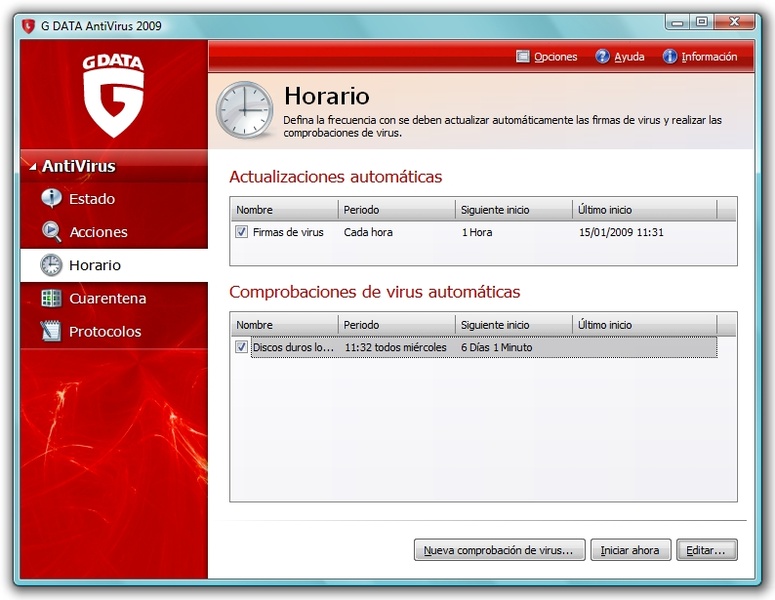This screenshot has width=775, height=600.
Task: Sort updates table by Nombre column
Action: pos(285,210)
